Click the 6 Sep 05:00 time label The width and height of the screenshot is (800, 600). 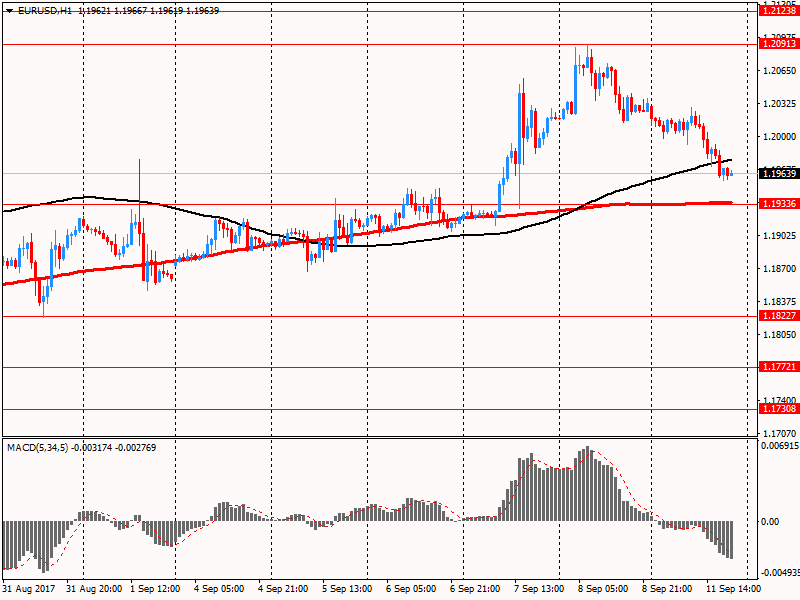point(411,589)
